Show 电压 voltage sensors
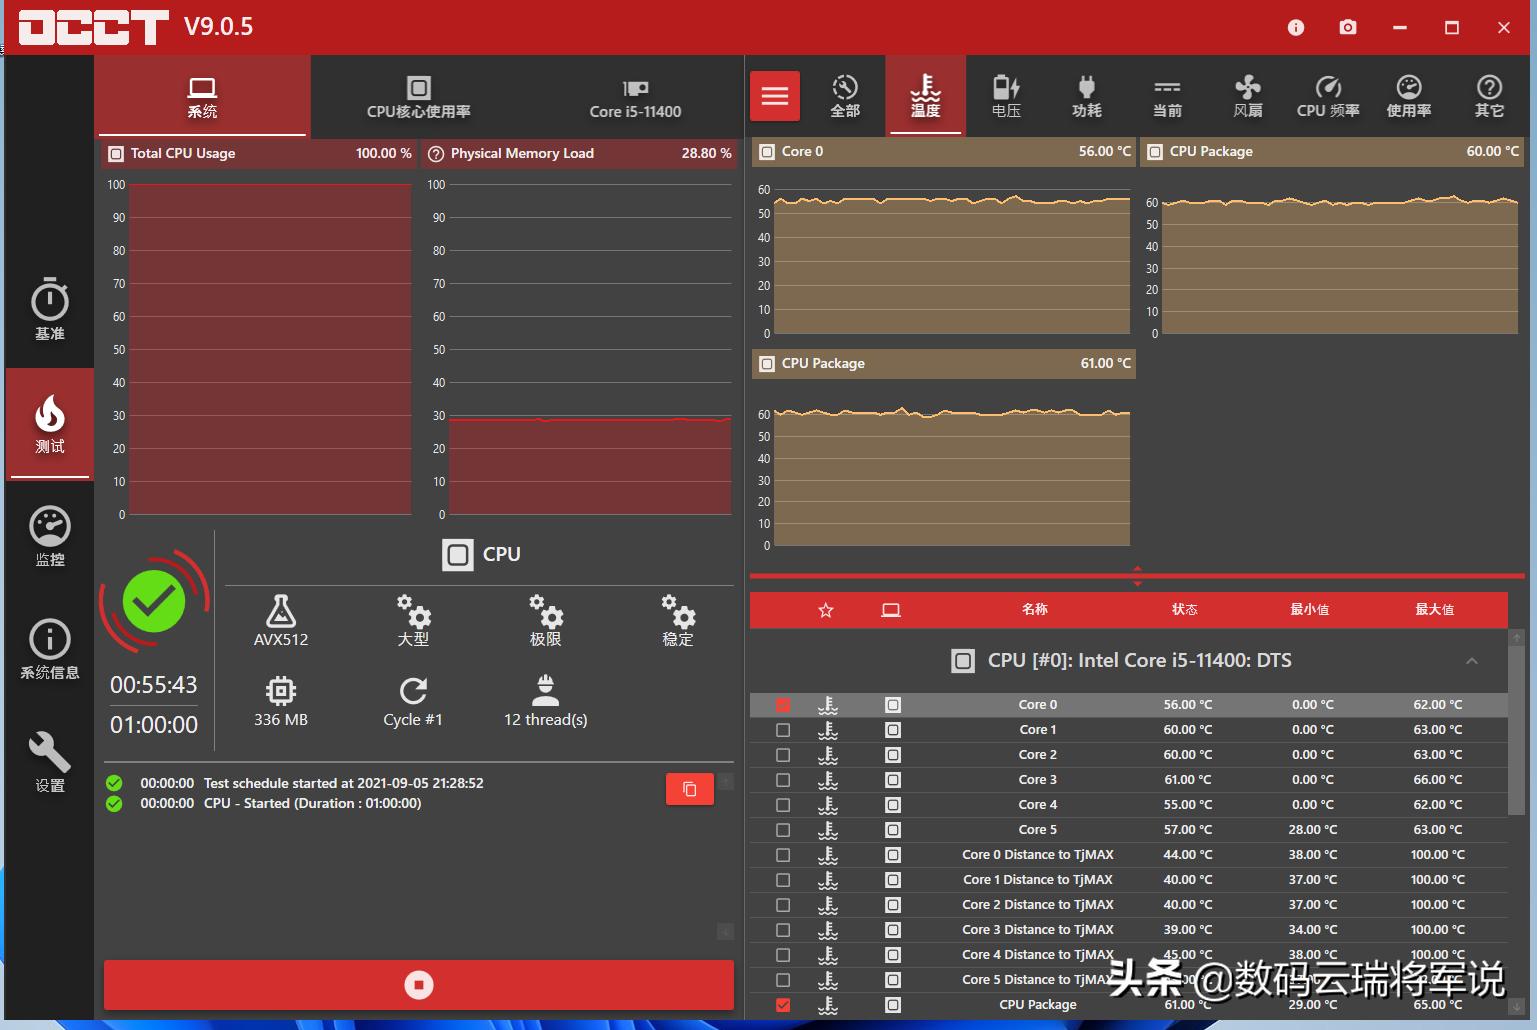Screen dimensions: 1537x1030 [x=1006, y=96]
